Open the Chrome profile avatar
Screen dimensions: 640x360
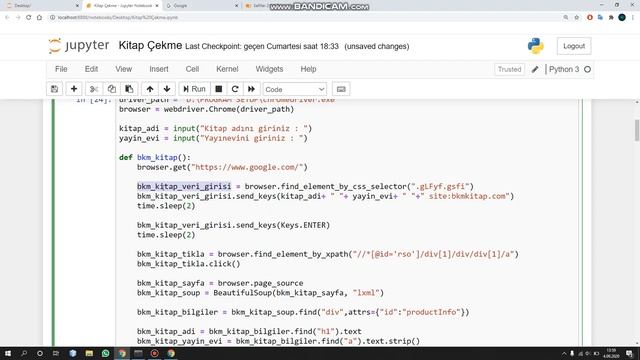pos(622,18)
